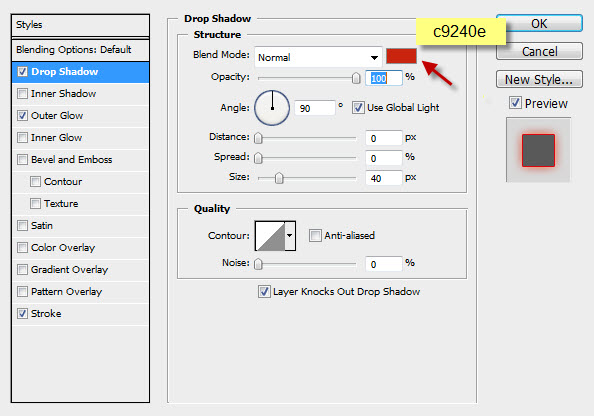Enable the Inner Glow checkbox

point(22,138)
